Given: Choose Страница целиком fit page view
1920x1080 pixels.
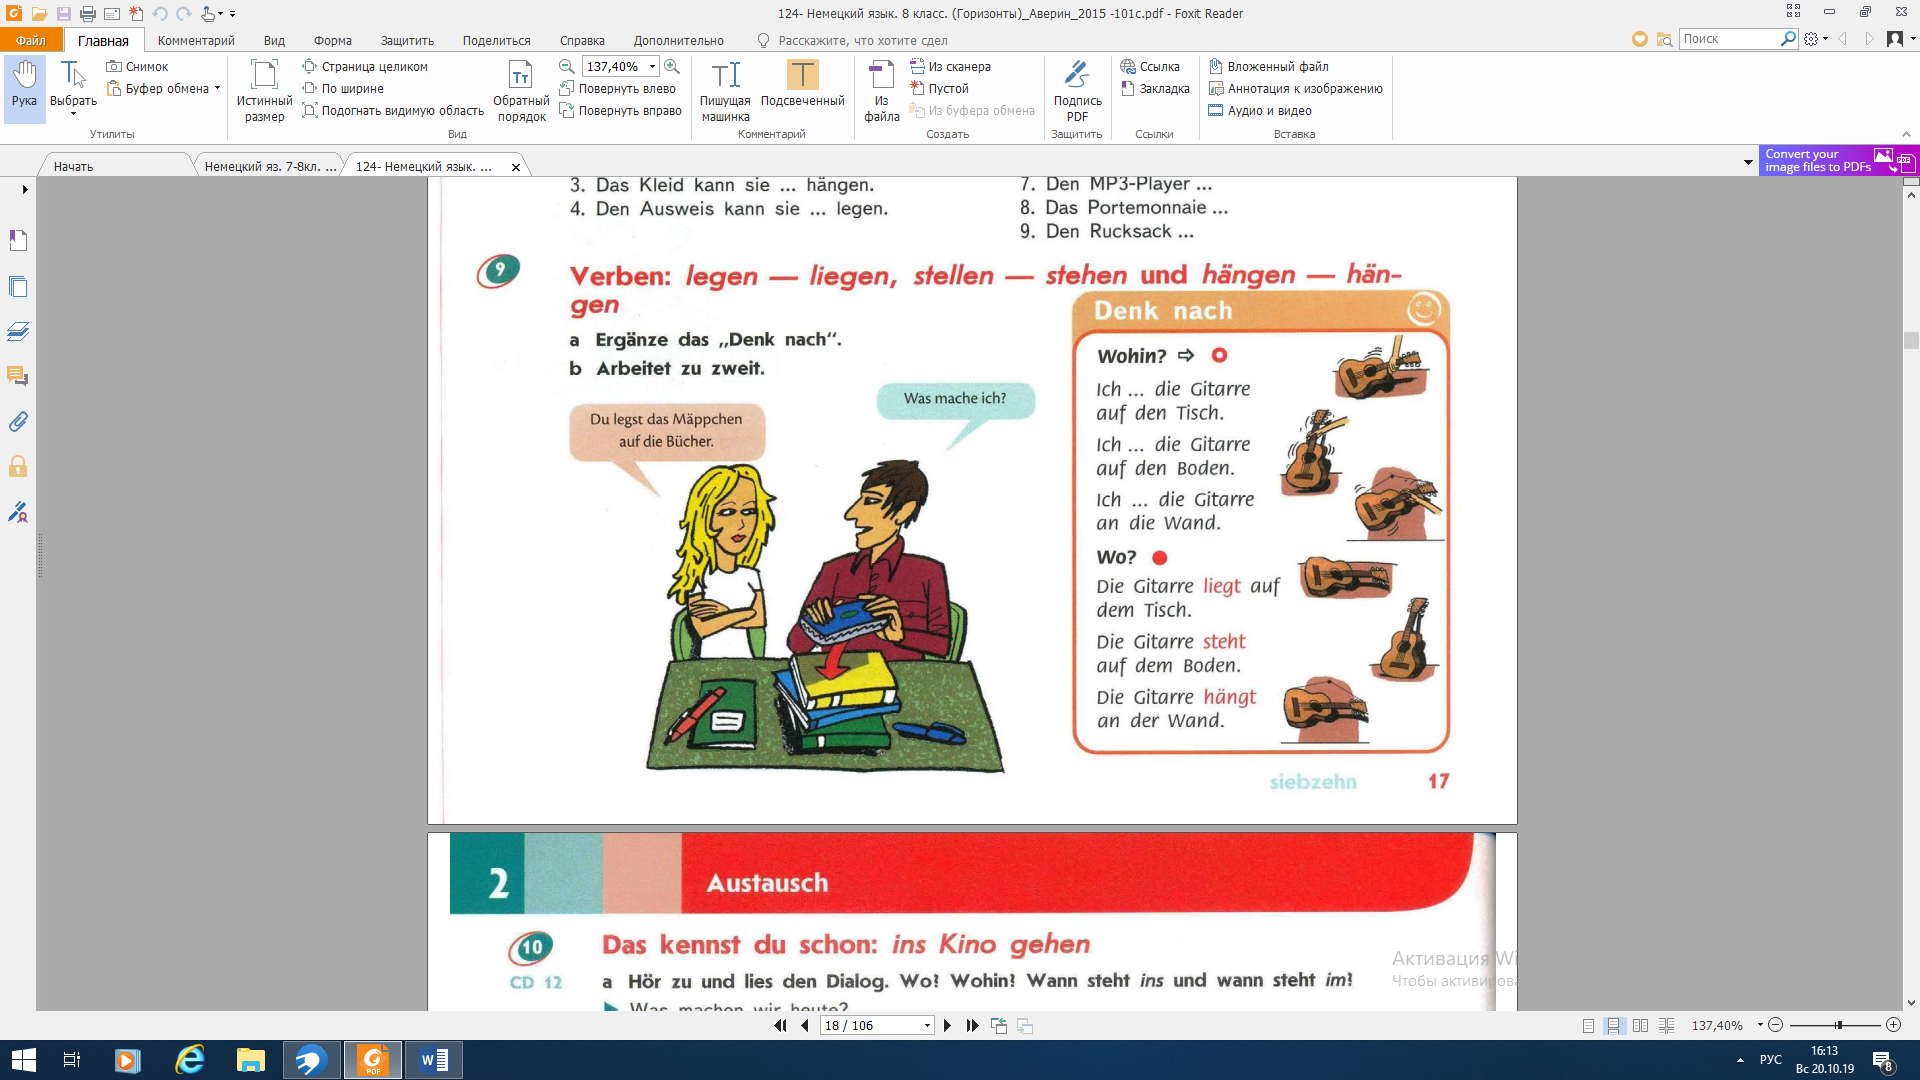Looking at the screenshot, I should 365,67.
